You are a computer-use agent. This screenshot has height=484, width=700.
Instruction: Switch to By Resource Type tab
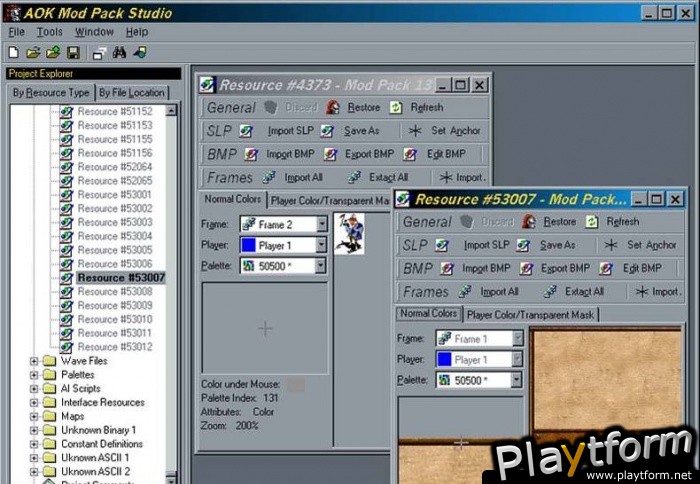click(51, 93)
